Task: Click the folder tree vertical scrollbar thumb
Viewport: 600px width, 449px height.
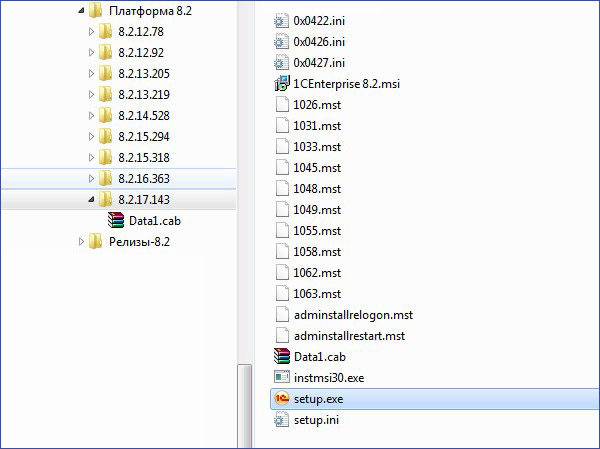Action: [x=245, y=406]
